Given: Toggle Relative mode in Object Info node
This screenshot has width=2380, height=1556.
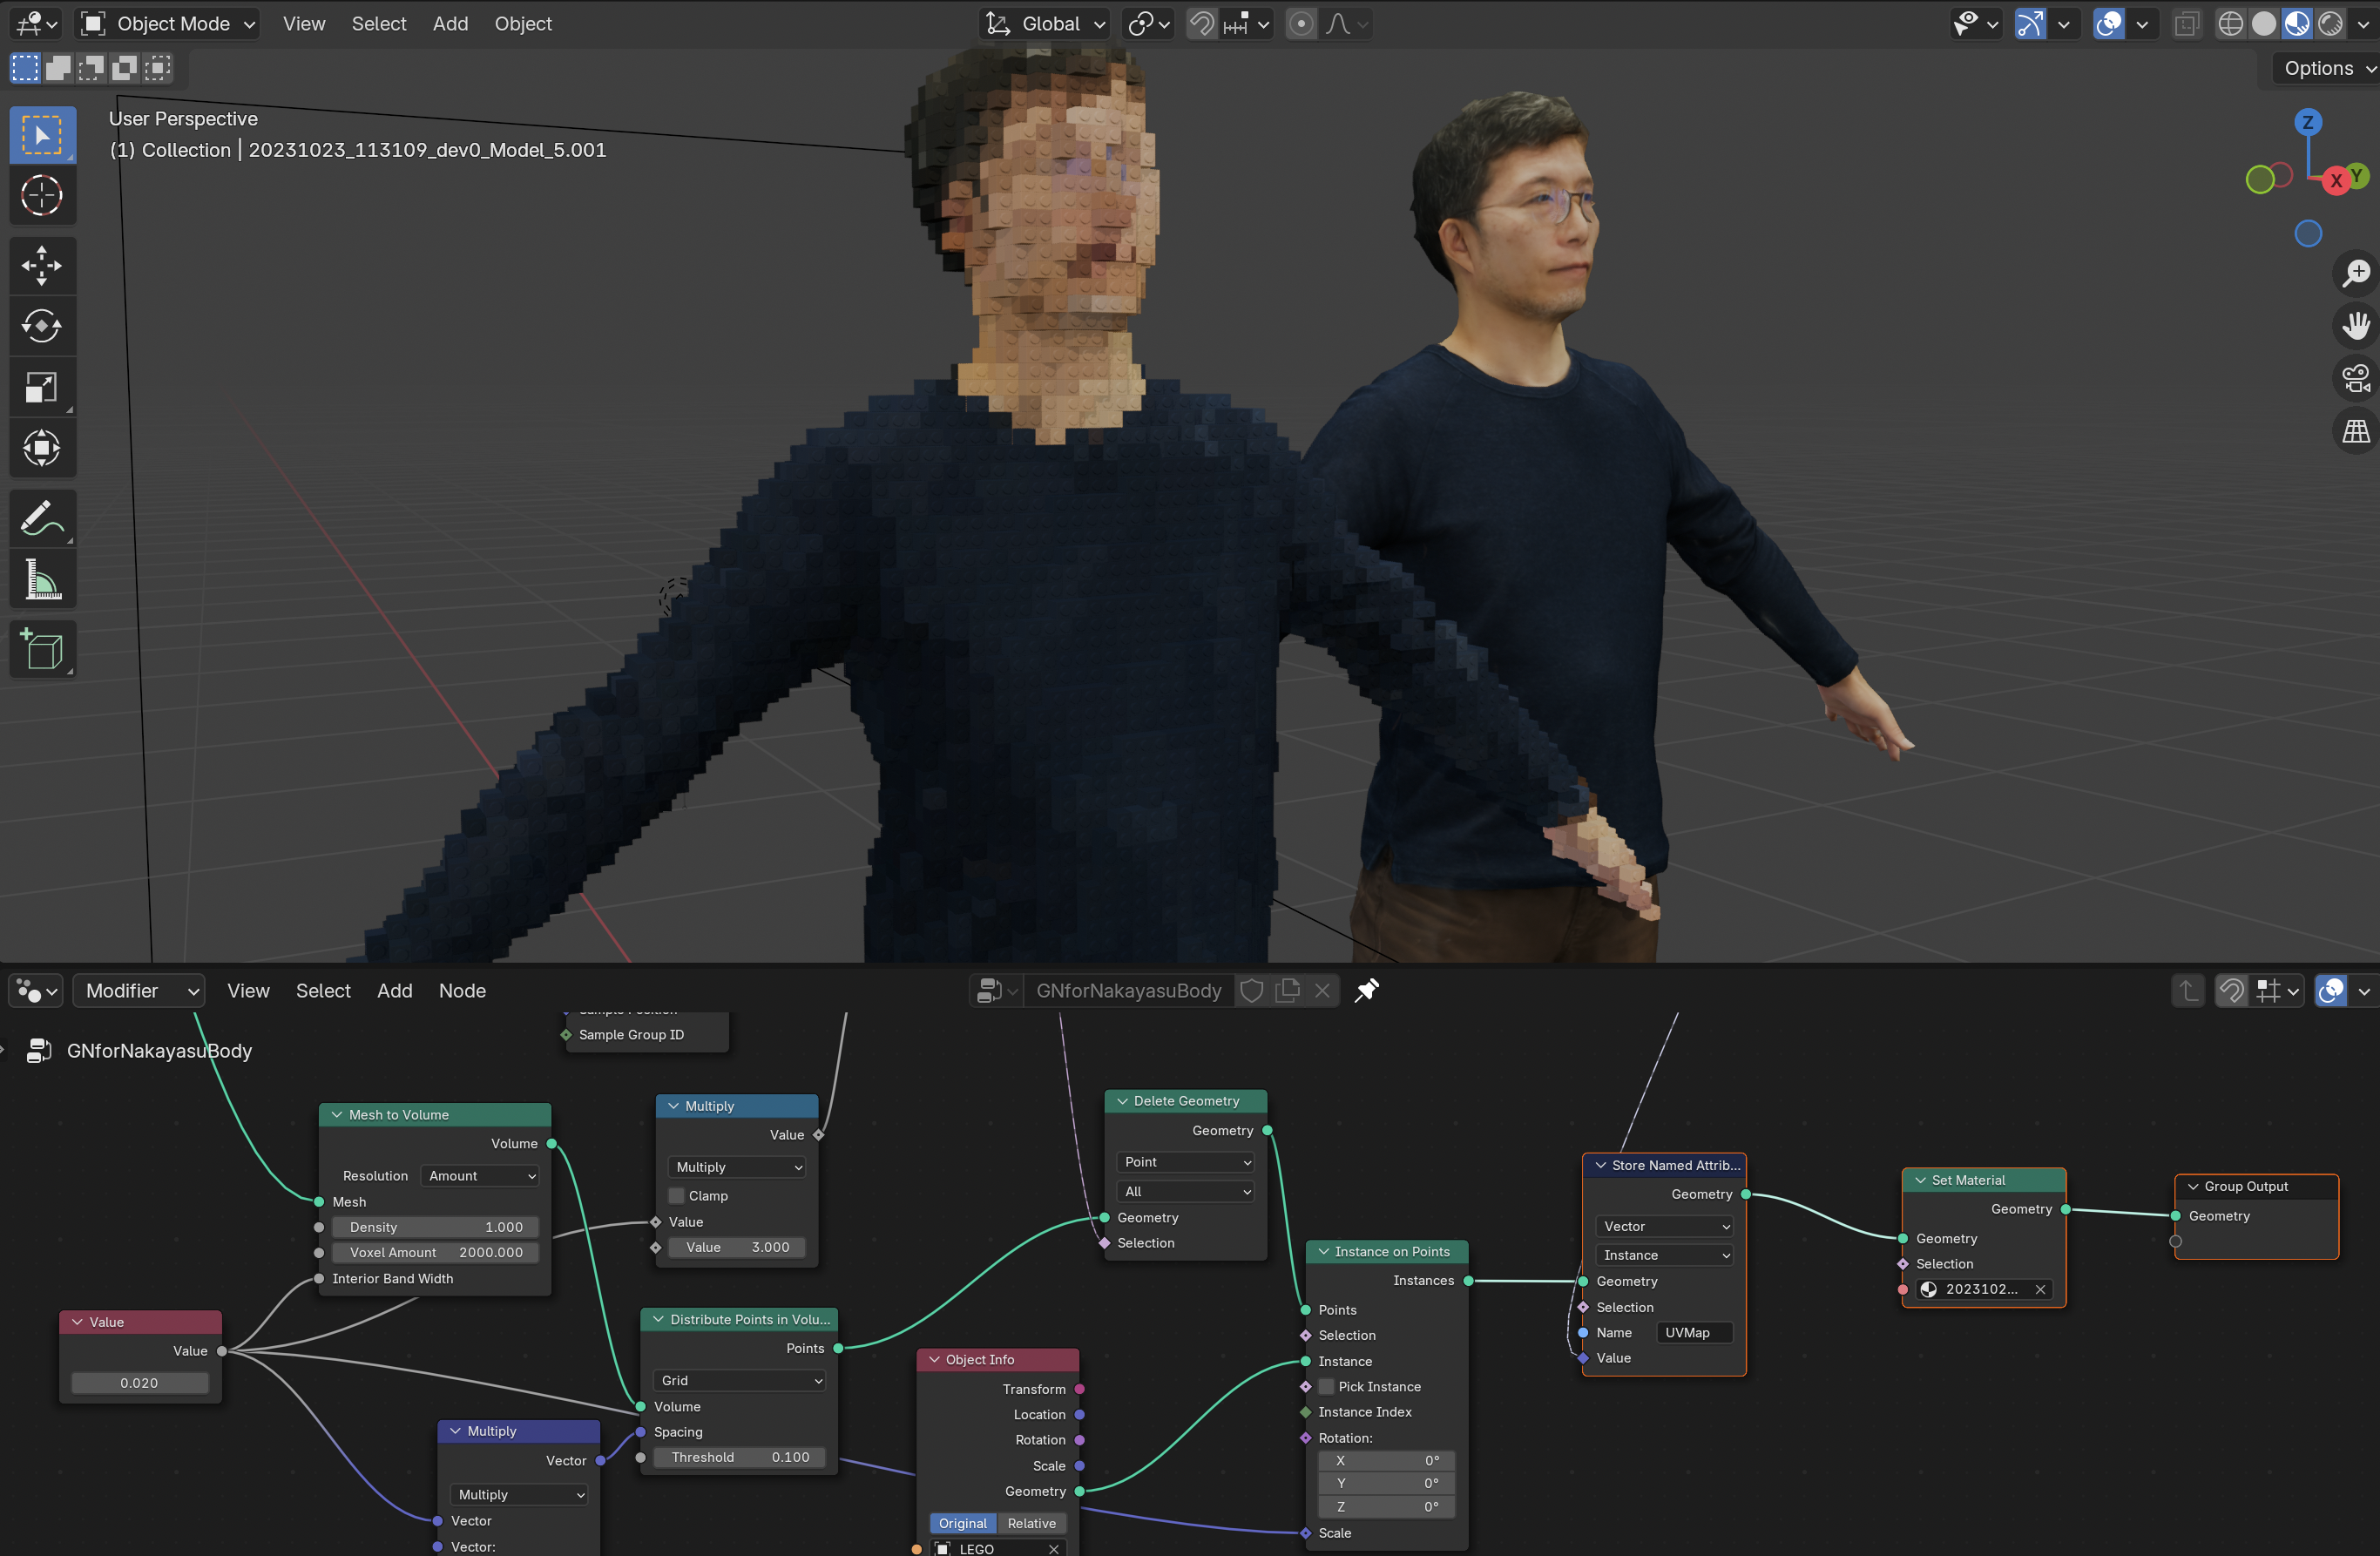Looking at the screenshot, I should 1031,1523.
